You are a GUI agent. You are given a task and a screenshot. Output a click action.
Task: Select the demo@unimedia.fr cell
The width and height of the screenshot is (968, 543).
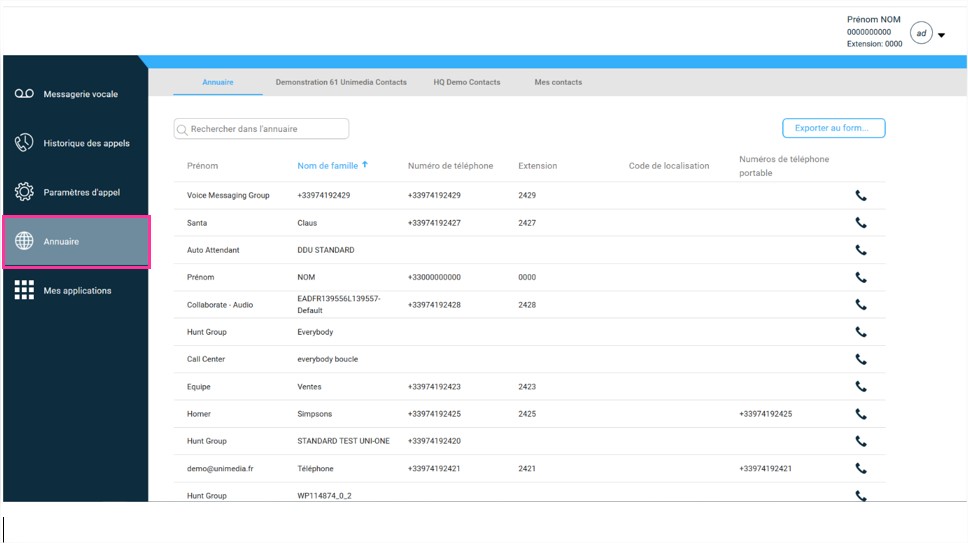(220, 468)
